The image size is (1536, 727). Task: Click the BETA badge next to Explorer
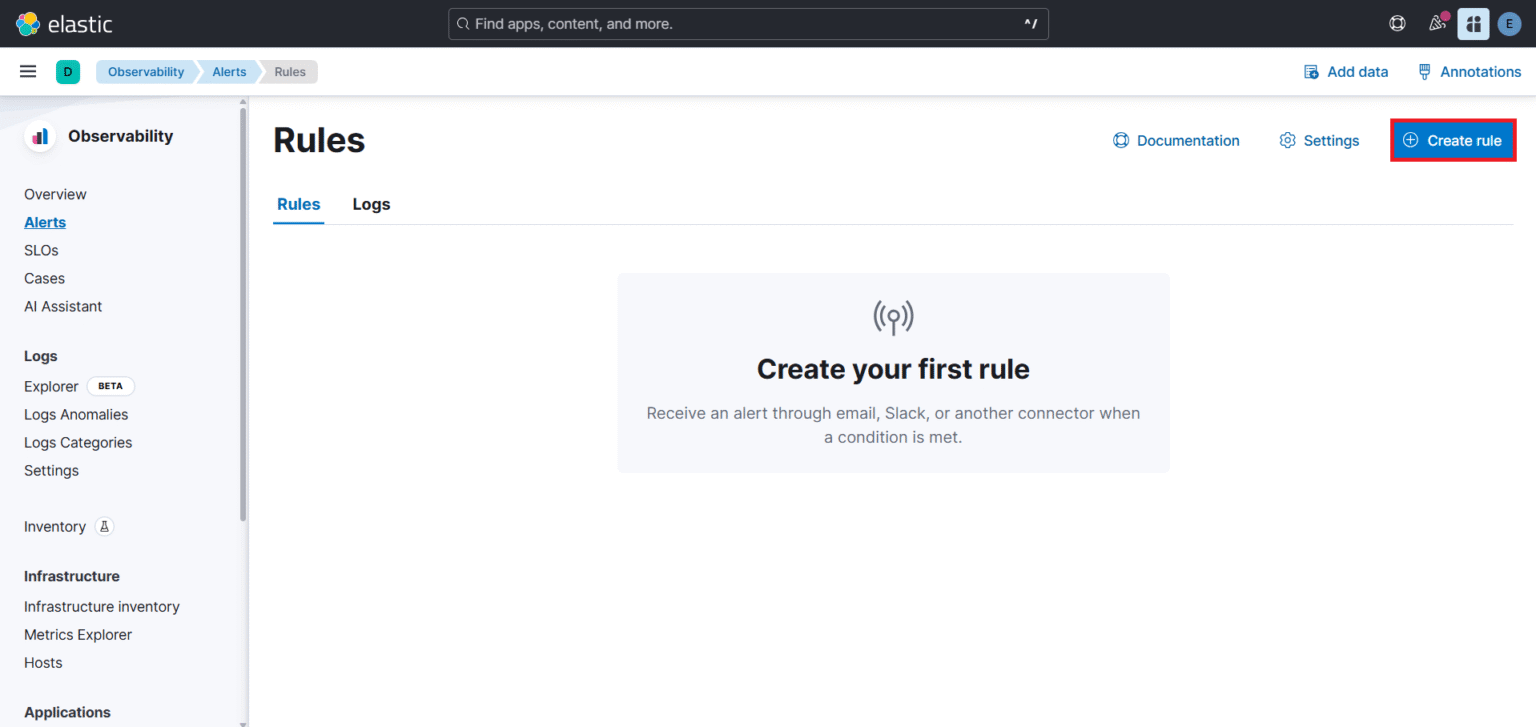[110, 386]
